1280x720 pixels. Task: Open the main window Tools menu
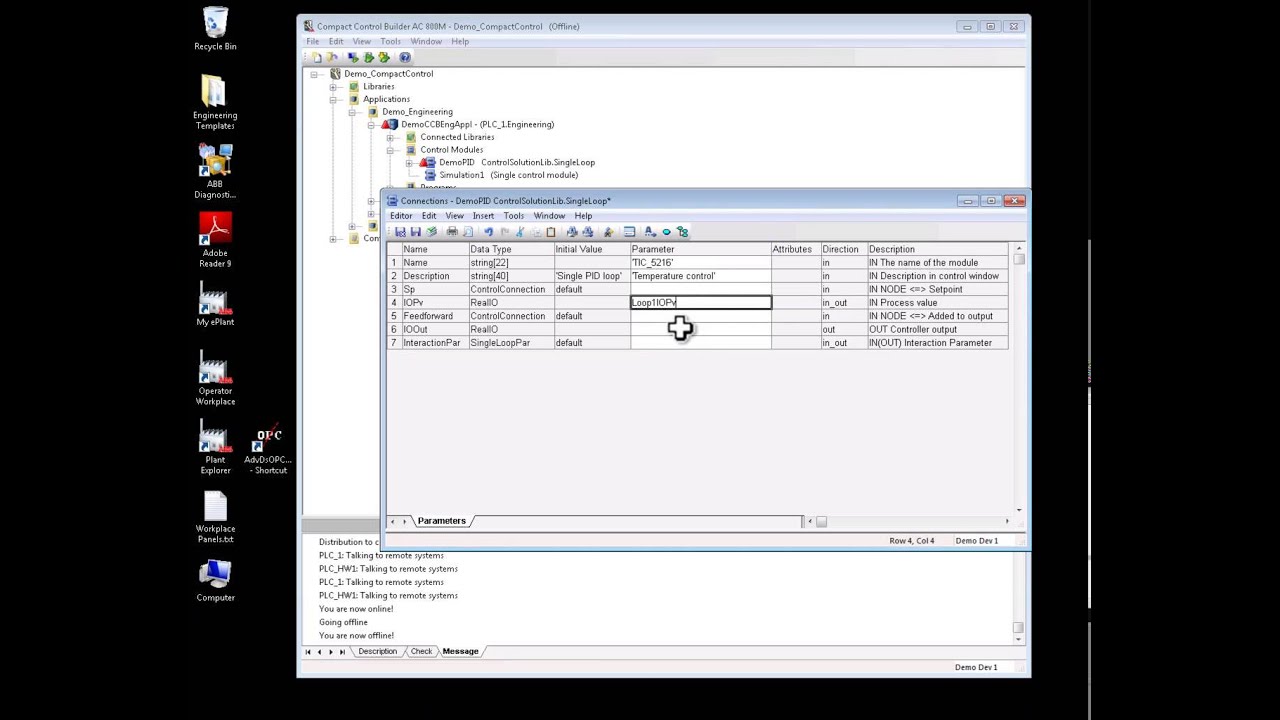(x=390, y=41)
